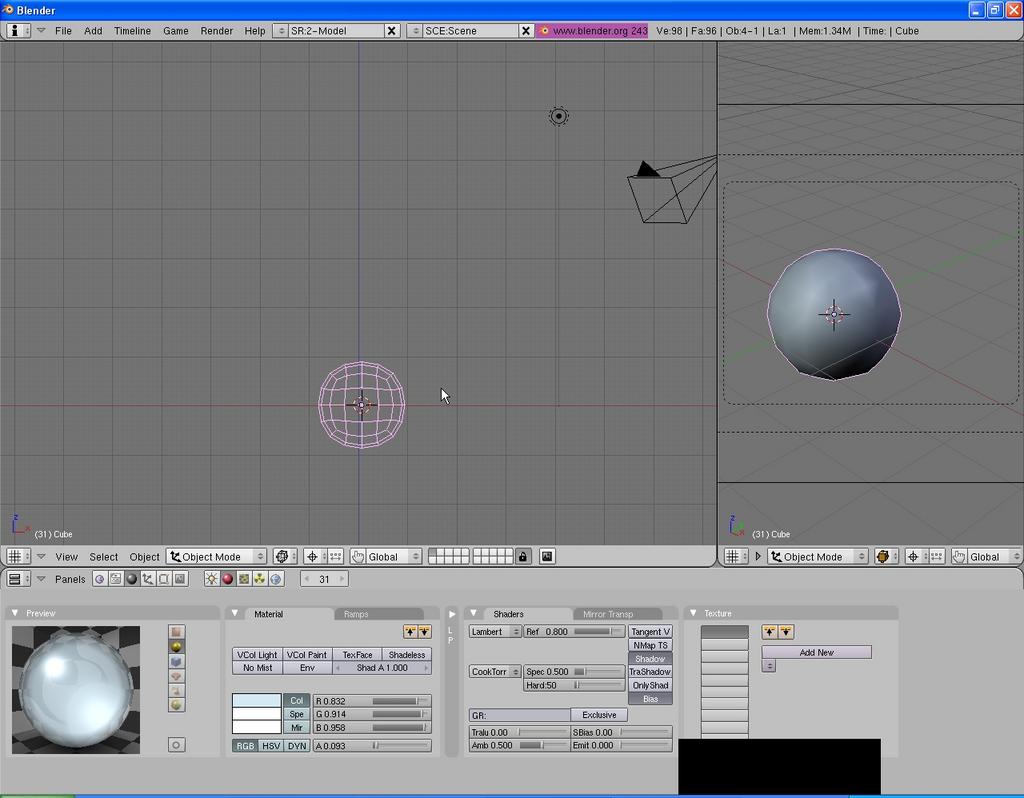Viewport: 1024px width, 798px height.
Task: Click the diffuse Col color swatch
Action: click(257, 700)
